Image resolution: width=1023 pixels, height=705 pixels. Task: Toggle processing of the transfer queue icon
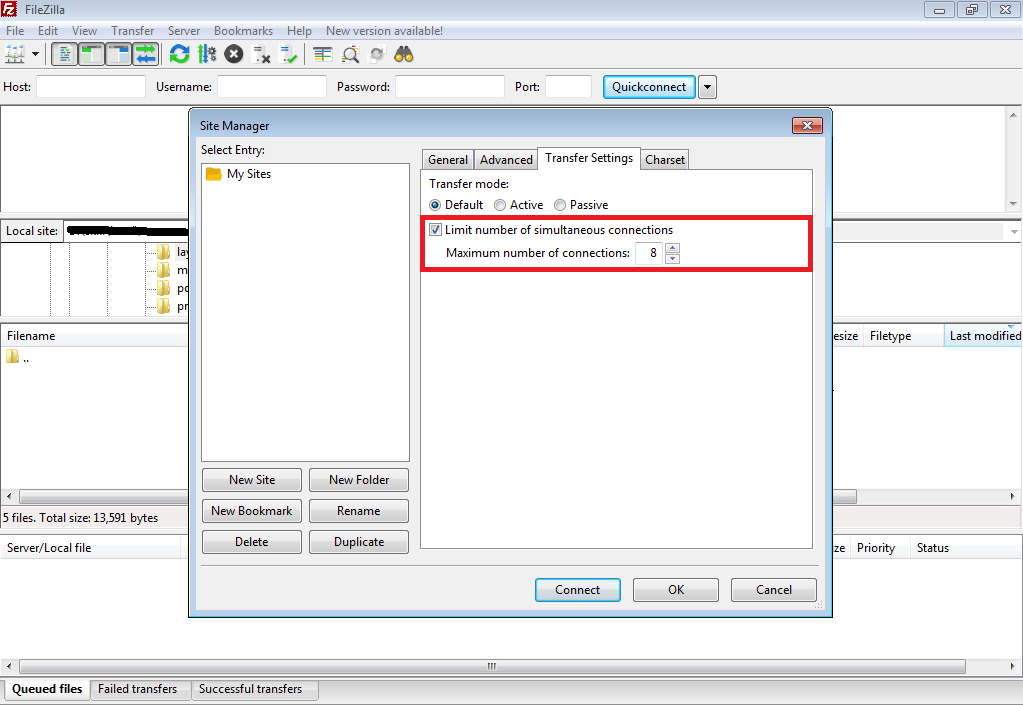coord(207,54)
